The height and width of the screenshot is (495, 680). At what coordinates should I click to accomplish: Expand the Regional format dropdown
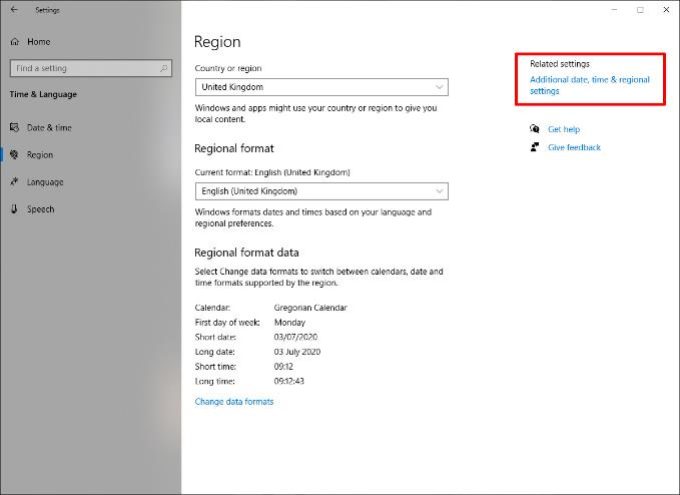[x=321, y=190]
